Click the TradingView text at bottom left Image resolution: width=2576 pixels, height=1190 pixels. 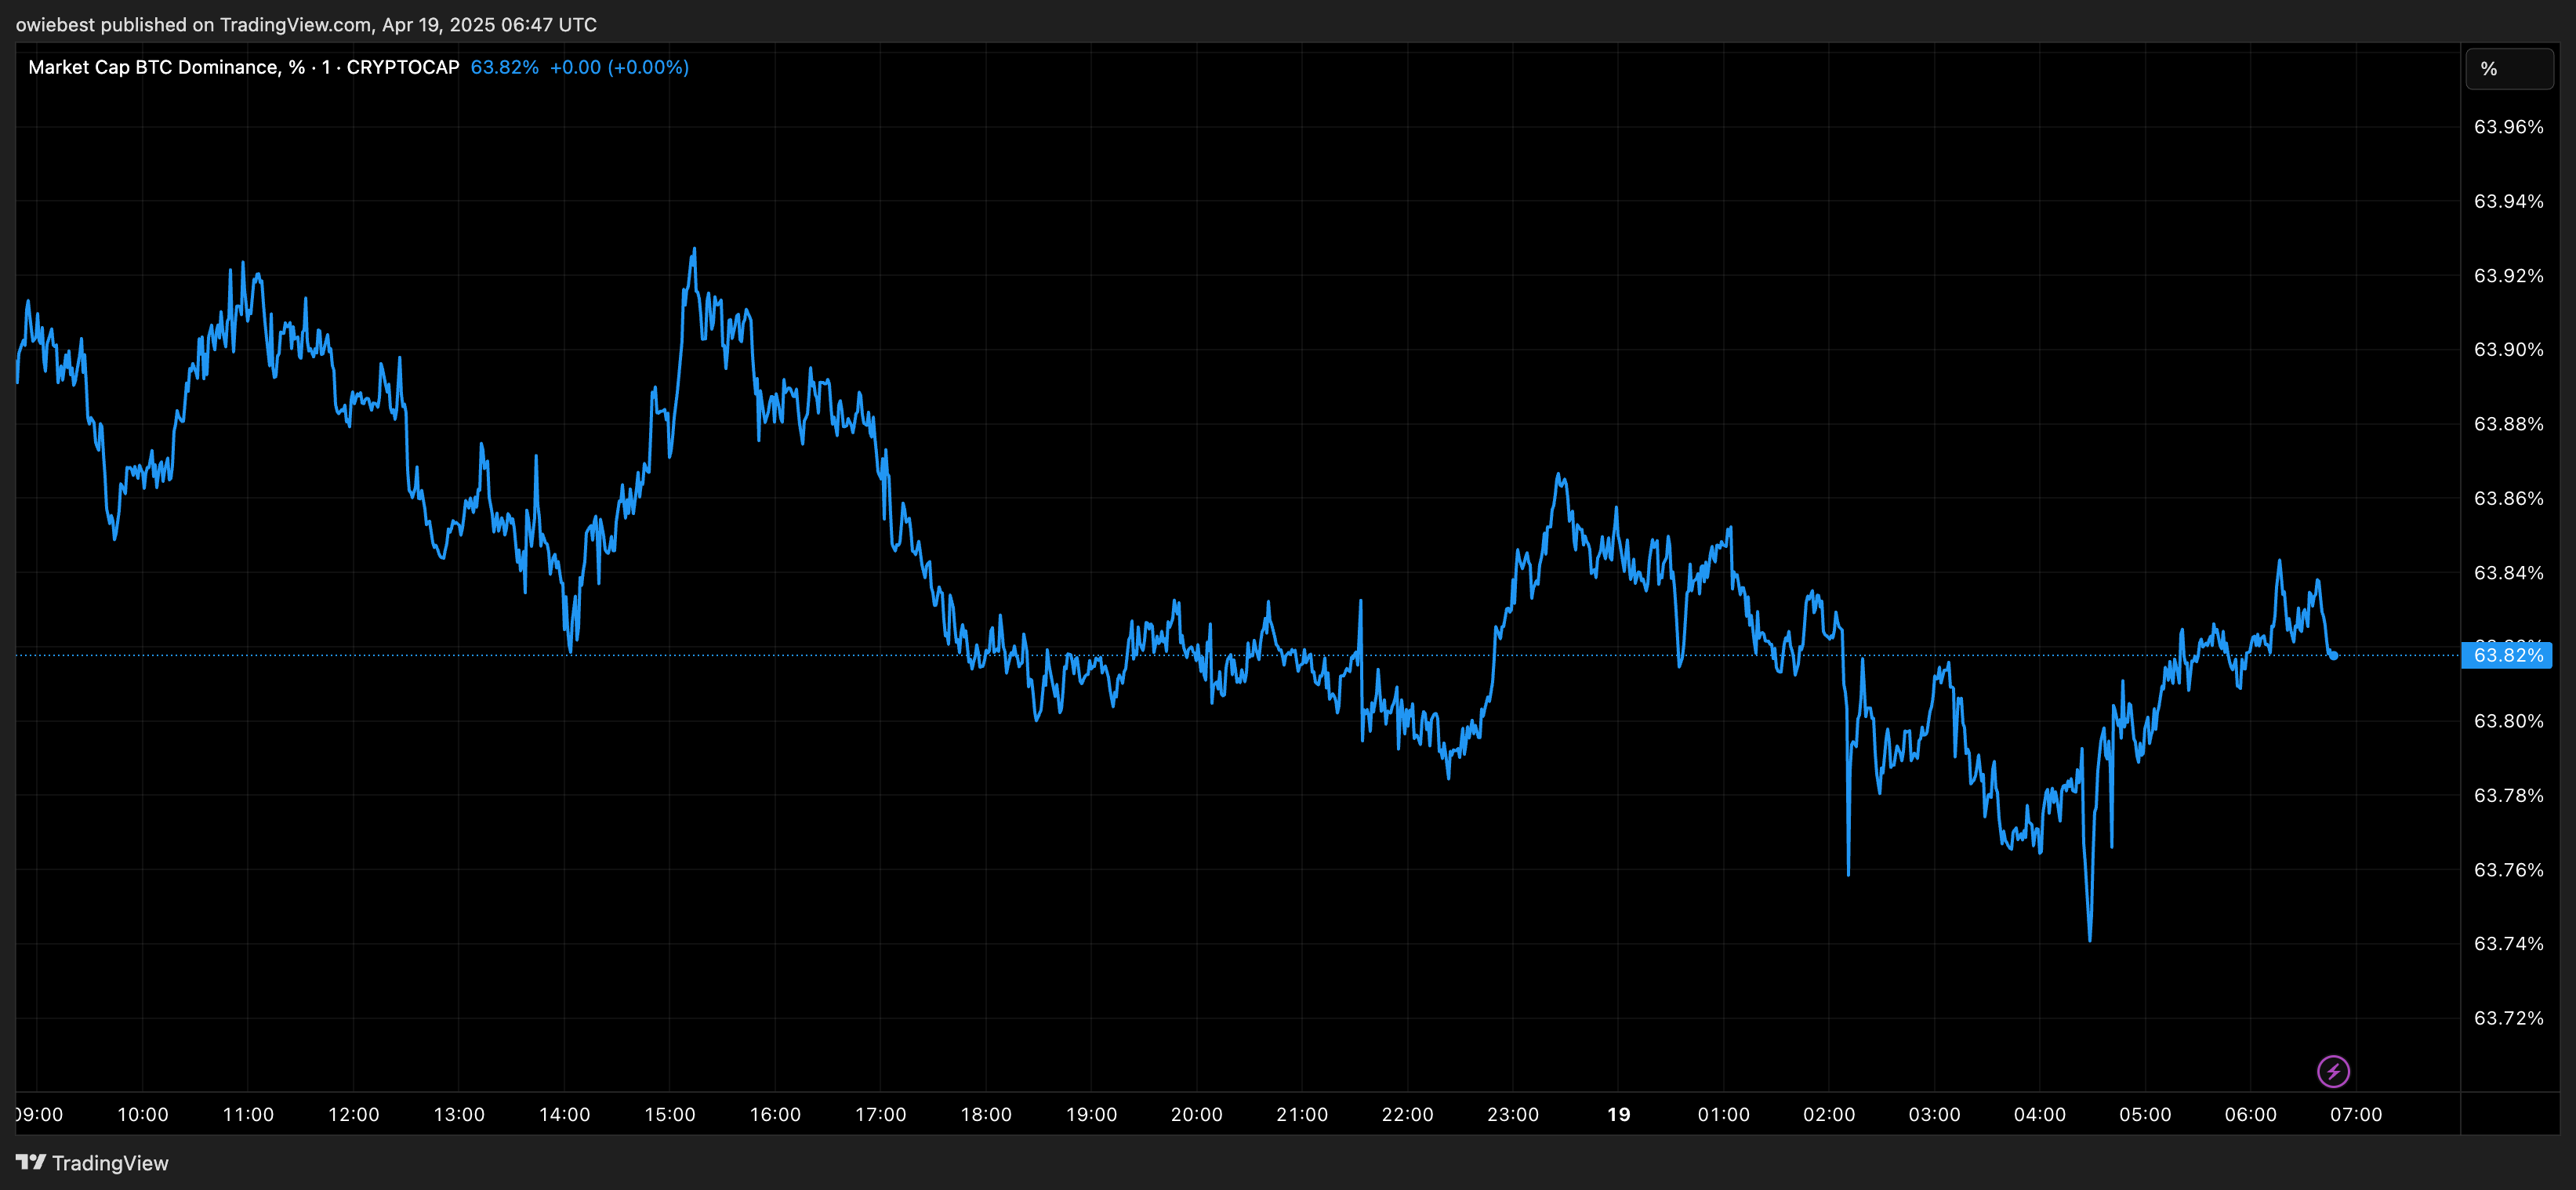tap(110, 1163)
